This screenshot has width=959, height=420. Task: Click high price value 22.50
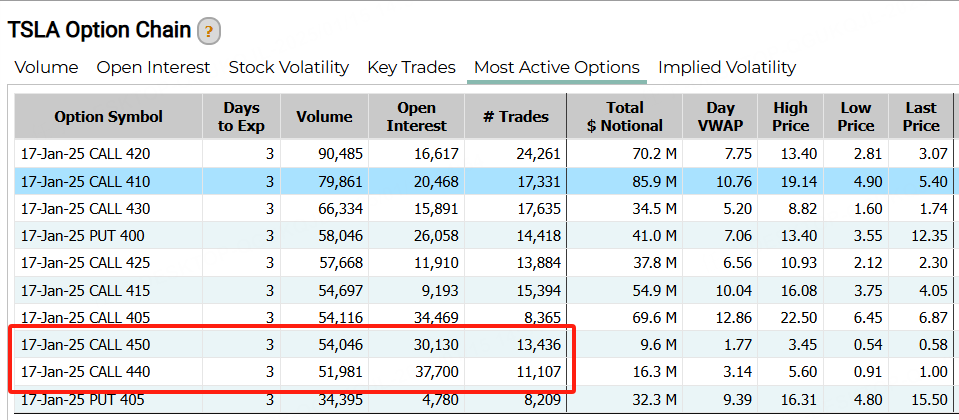[799, 317]
